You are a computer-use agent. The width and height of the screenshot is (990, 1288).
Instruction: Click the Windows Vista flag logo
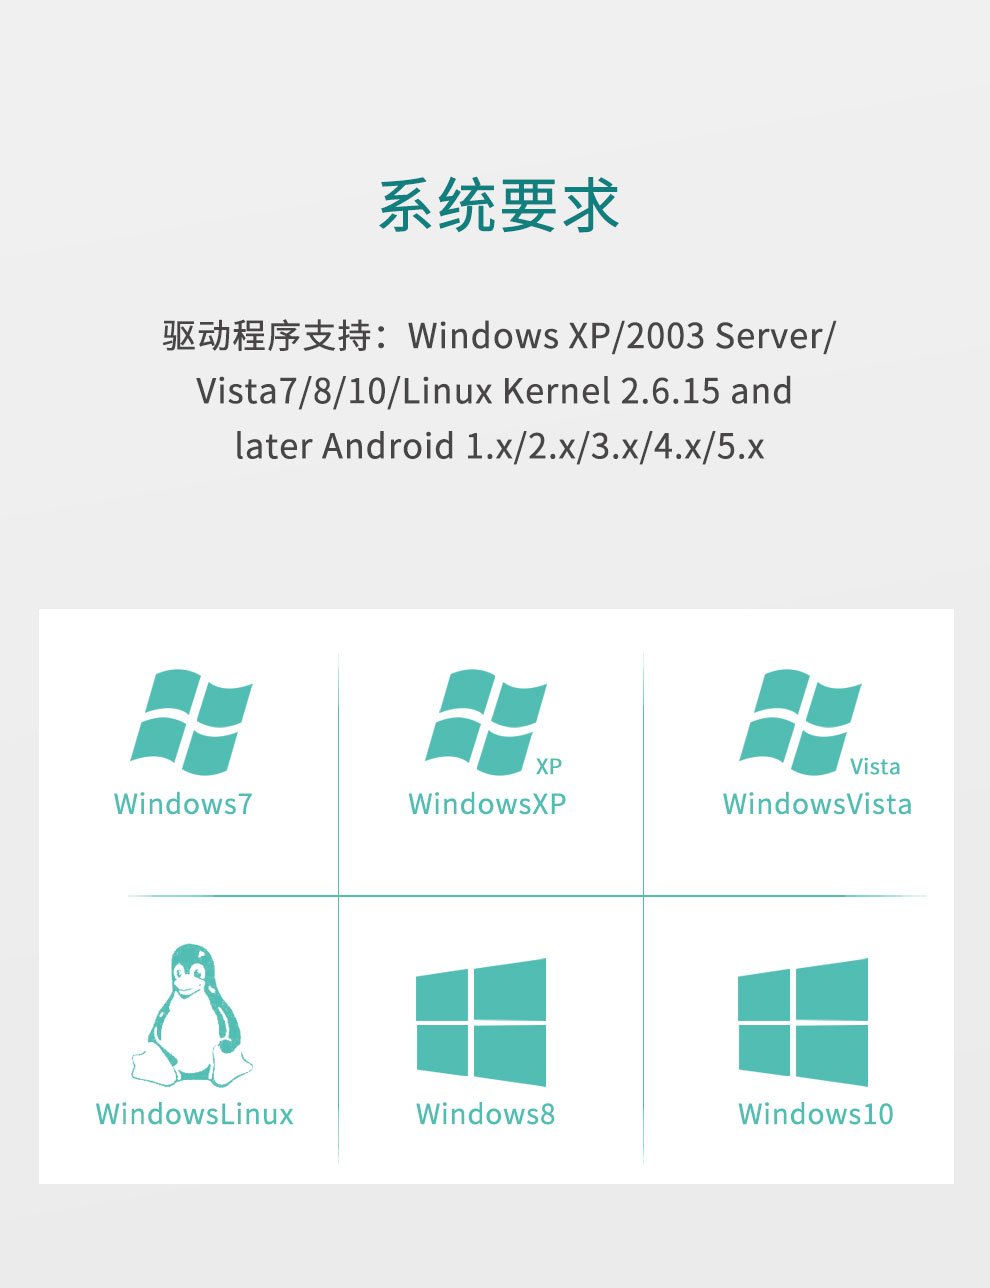[800, 722]
